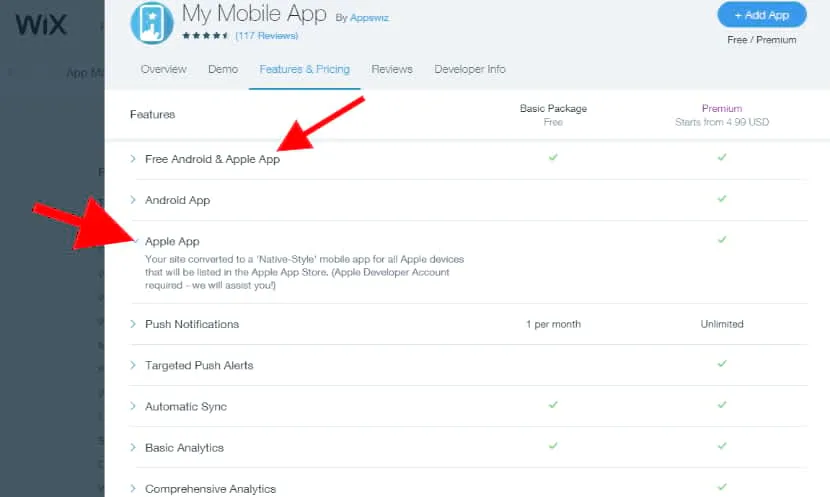The height and width of the screenshot is (497, 830).
Task: Click the My Mobile App icon
Action: [152, 23]
